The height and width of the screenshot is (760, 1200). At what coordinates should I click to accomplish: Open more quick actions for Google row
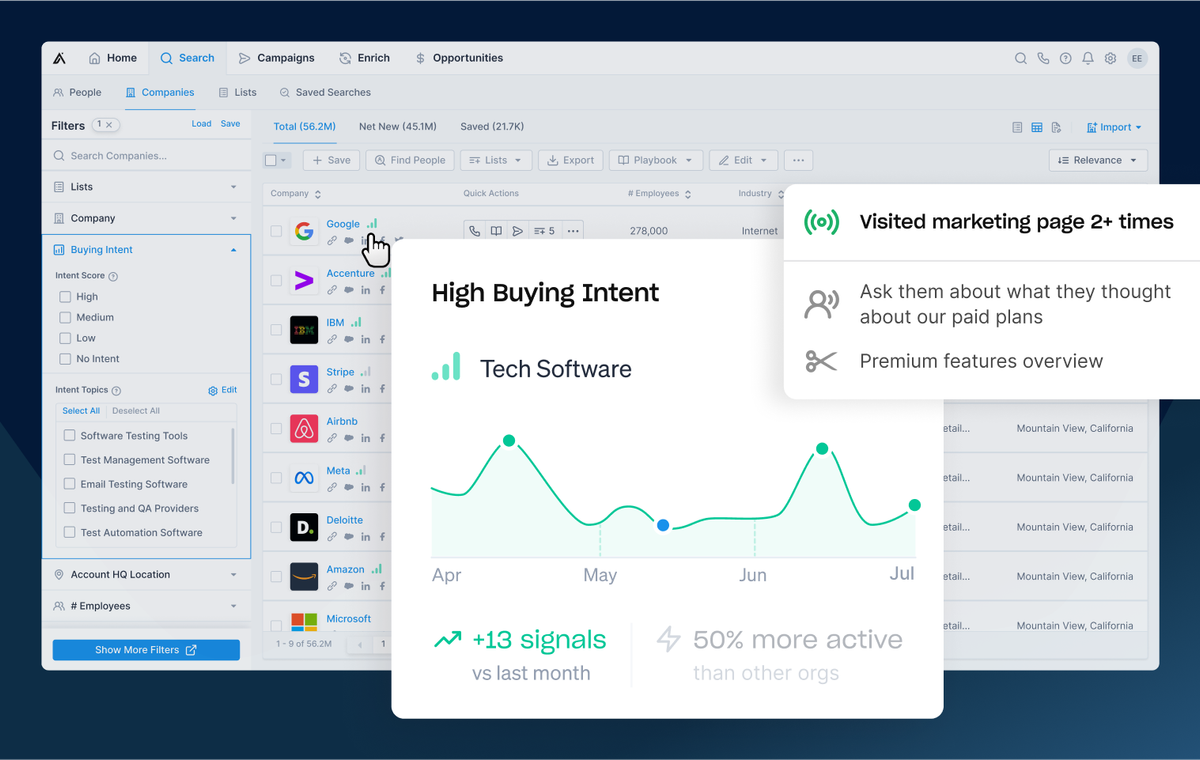[572, 231]
